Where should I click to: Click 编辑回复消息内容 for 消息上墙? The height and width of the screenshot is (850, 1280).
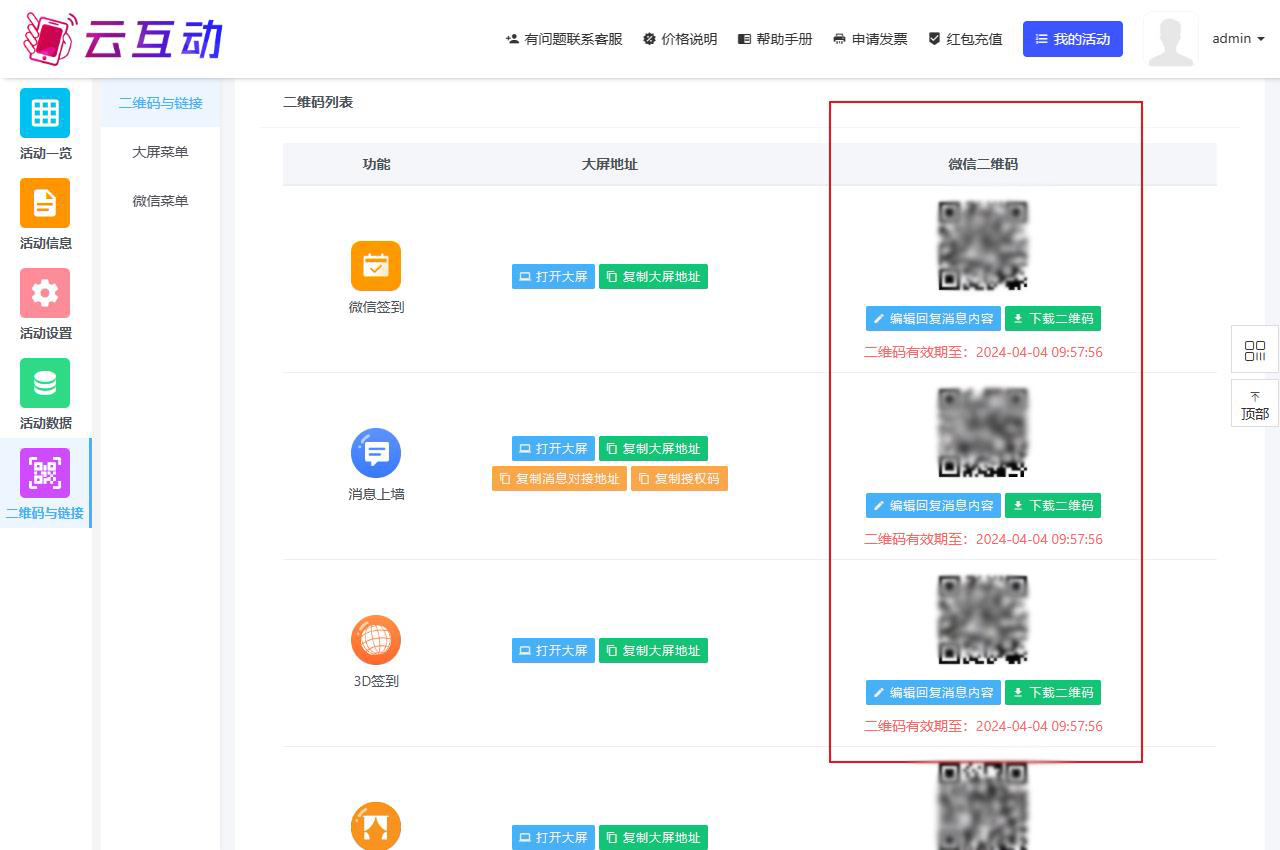(933, 506)
